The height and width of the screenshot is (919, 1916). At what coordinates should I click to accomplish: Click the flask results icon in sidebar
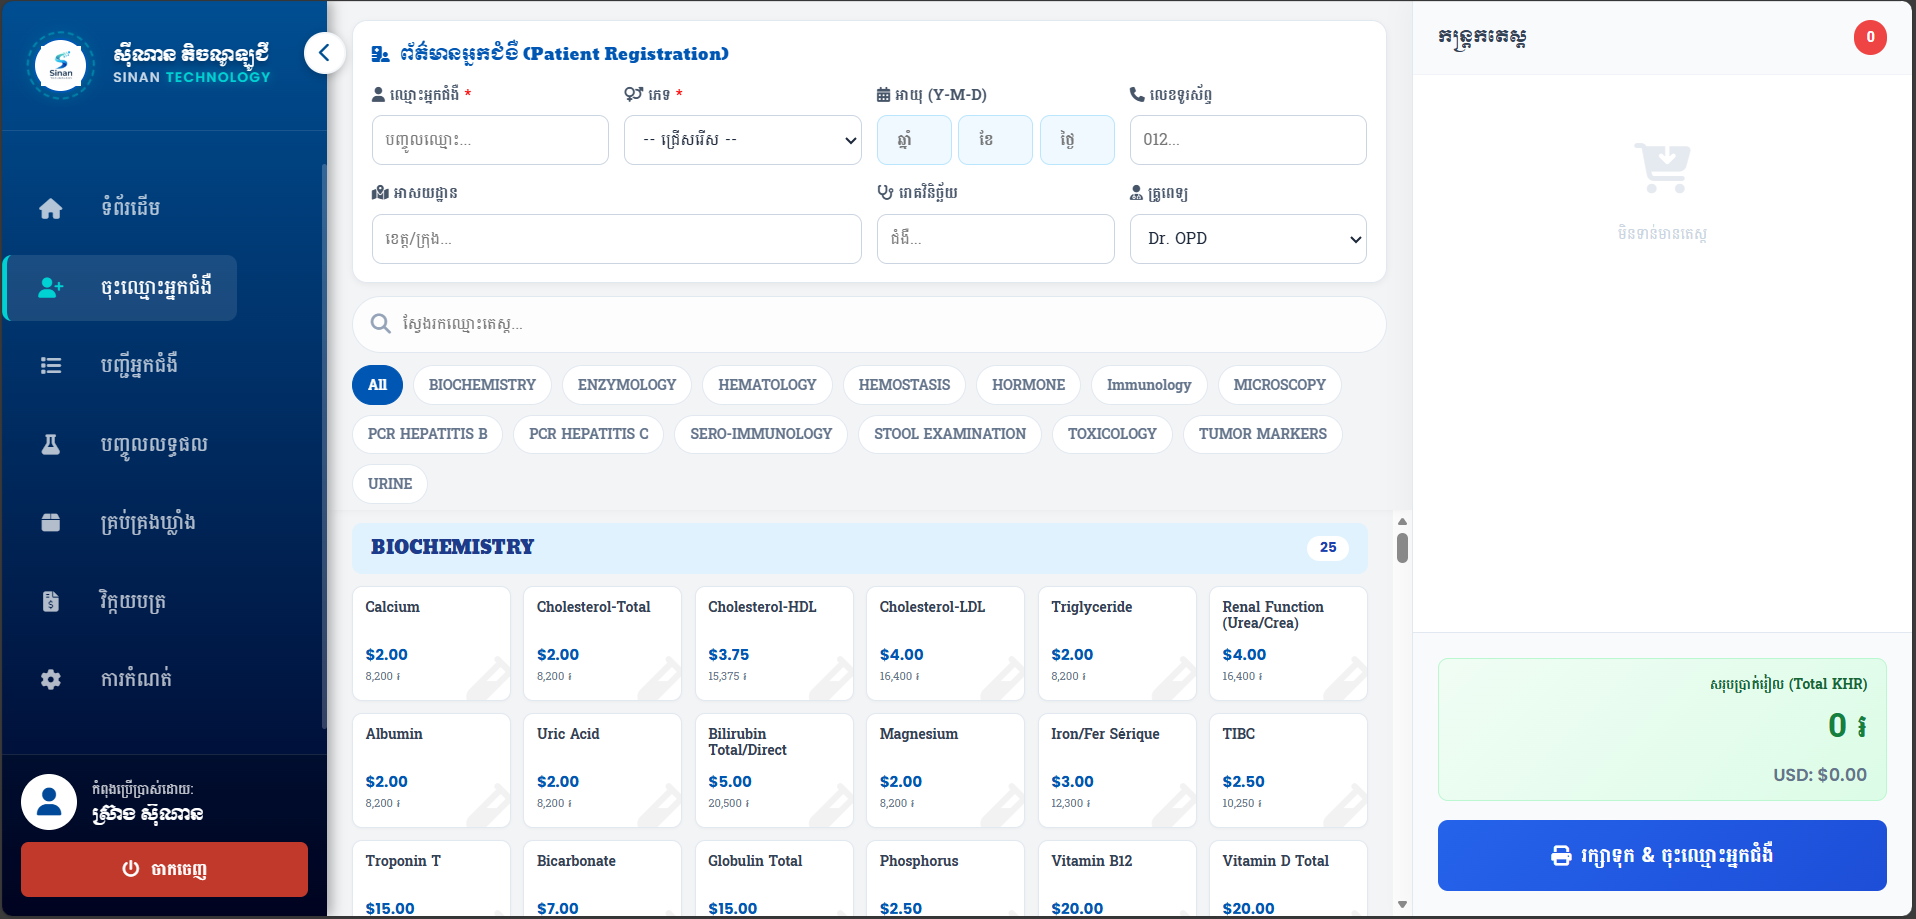pyautogui.click(x=51, y=445)
